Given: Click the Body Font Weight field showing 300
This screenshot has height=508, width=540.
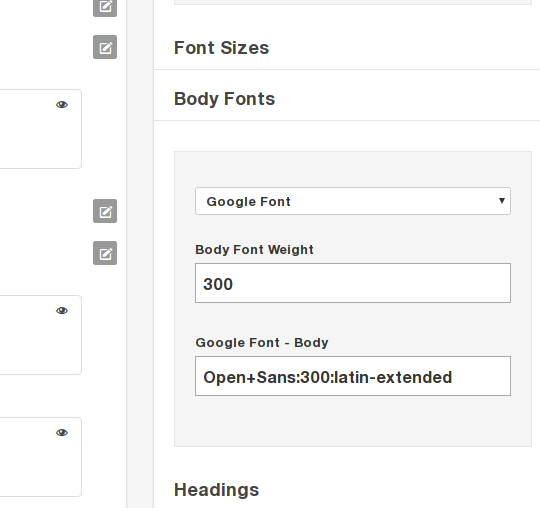Looking at the screenshot, I should (353, 283).
